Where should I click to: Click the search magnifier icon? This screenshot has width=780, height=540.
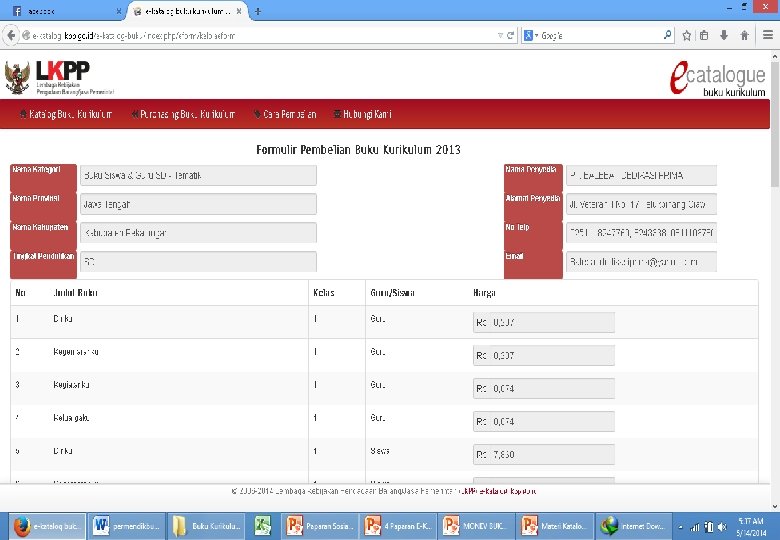coord(667,35)
